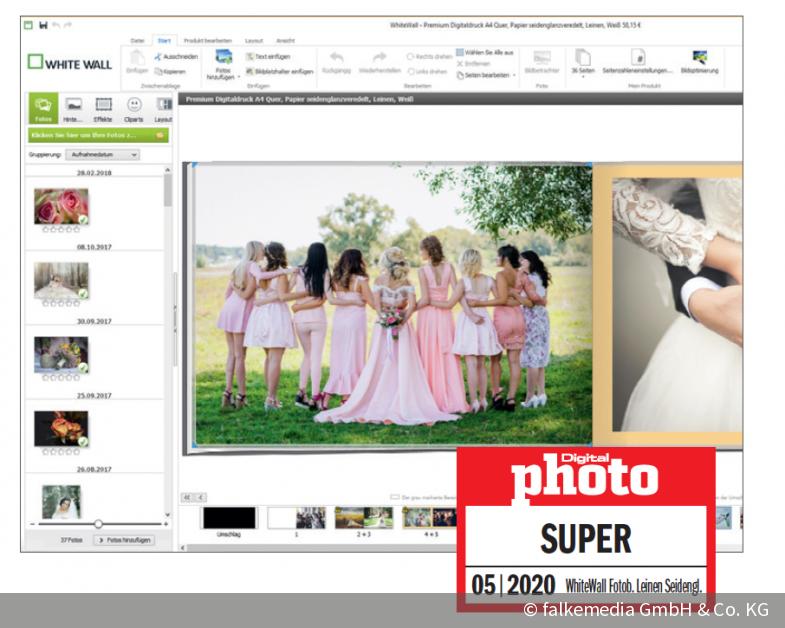The image size is (785, 628).
Task: Click the save disk icon in title bar
Action: tap(43, 24)
